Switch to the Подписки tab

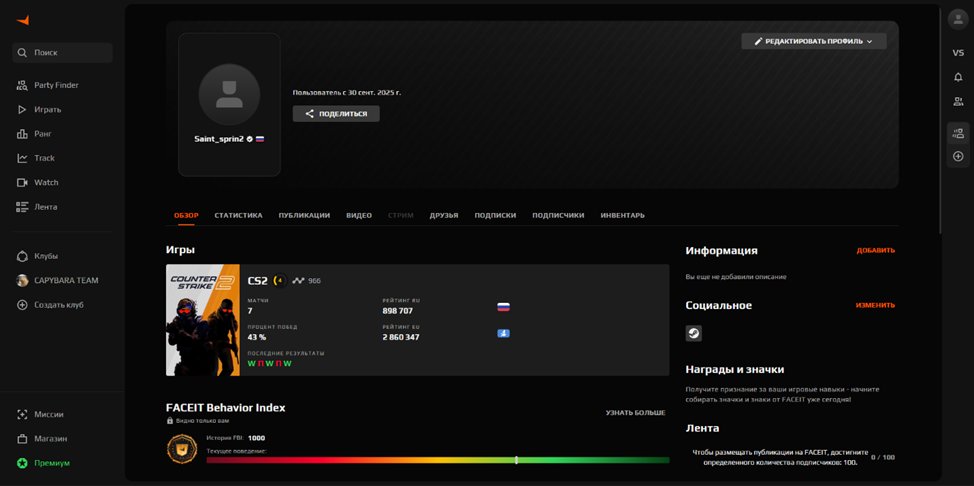click(x=495, y=216)
